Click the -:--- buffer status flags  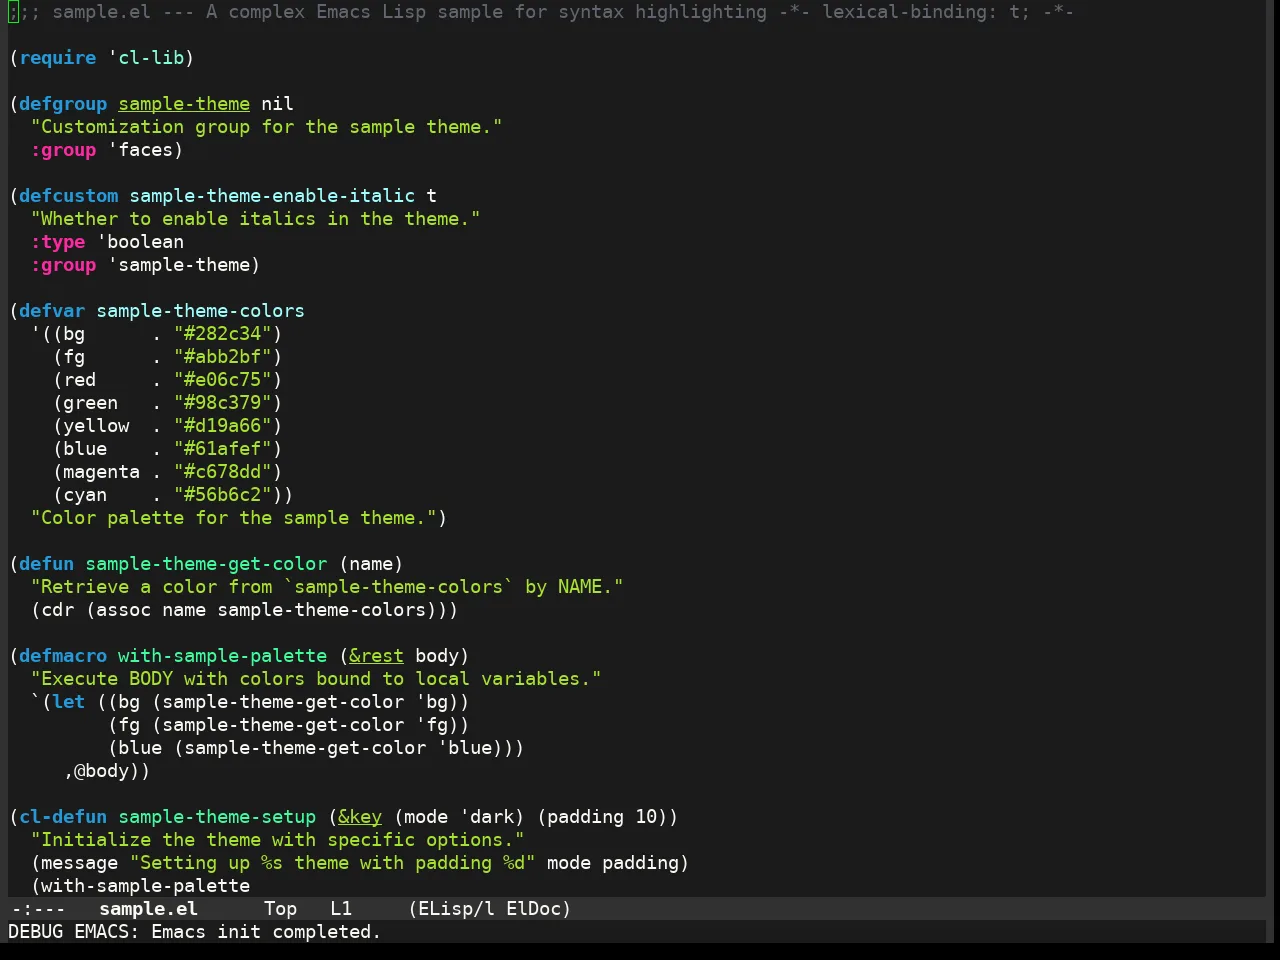tap(37, 909)
